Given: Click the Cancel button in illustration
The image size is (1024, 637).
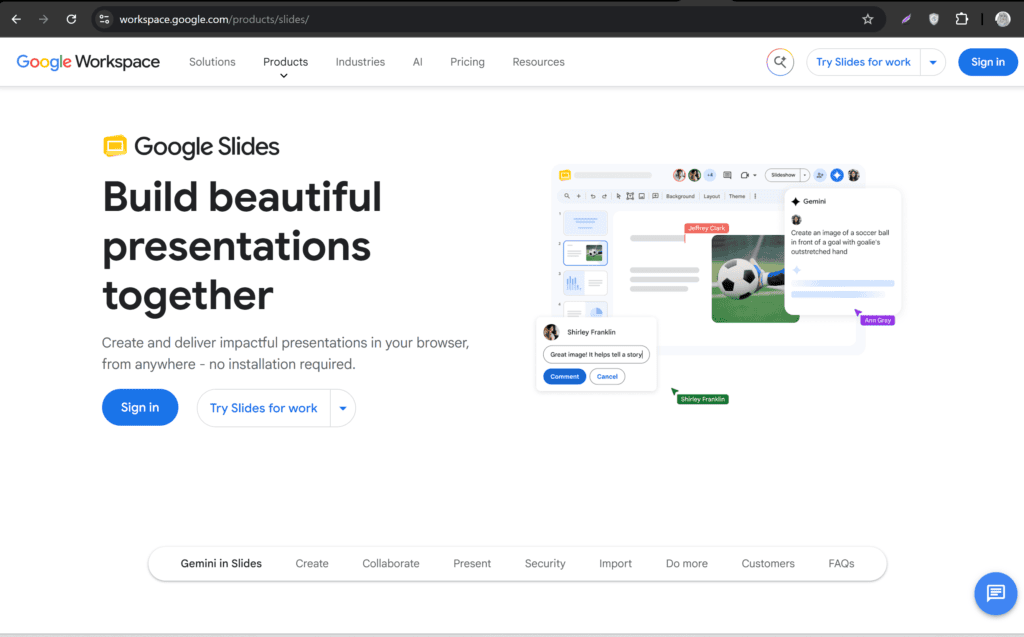Looking at the screenshot, I should pos(607,376).
